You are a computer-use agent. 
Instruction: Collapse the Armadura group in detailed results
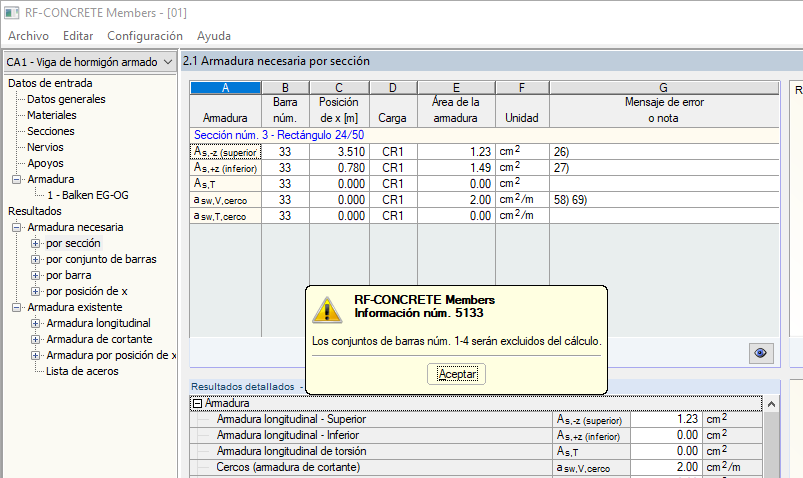198,403
